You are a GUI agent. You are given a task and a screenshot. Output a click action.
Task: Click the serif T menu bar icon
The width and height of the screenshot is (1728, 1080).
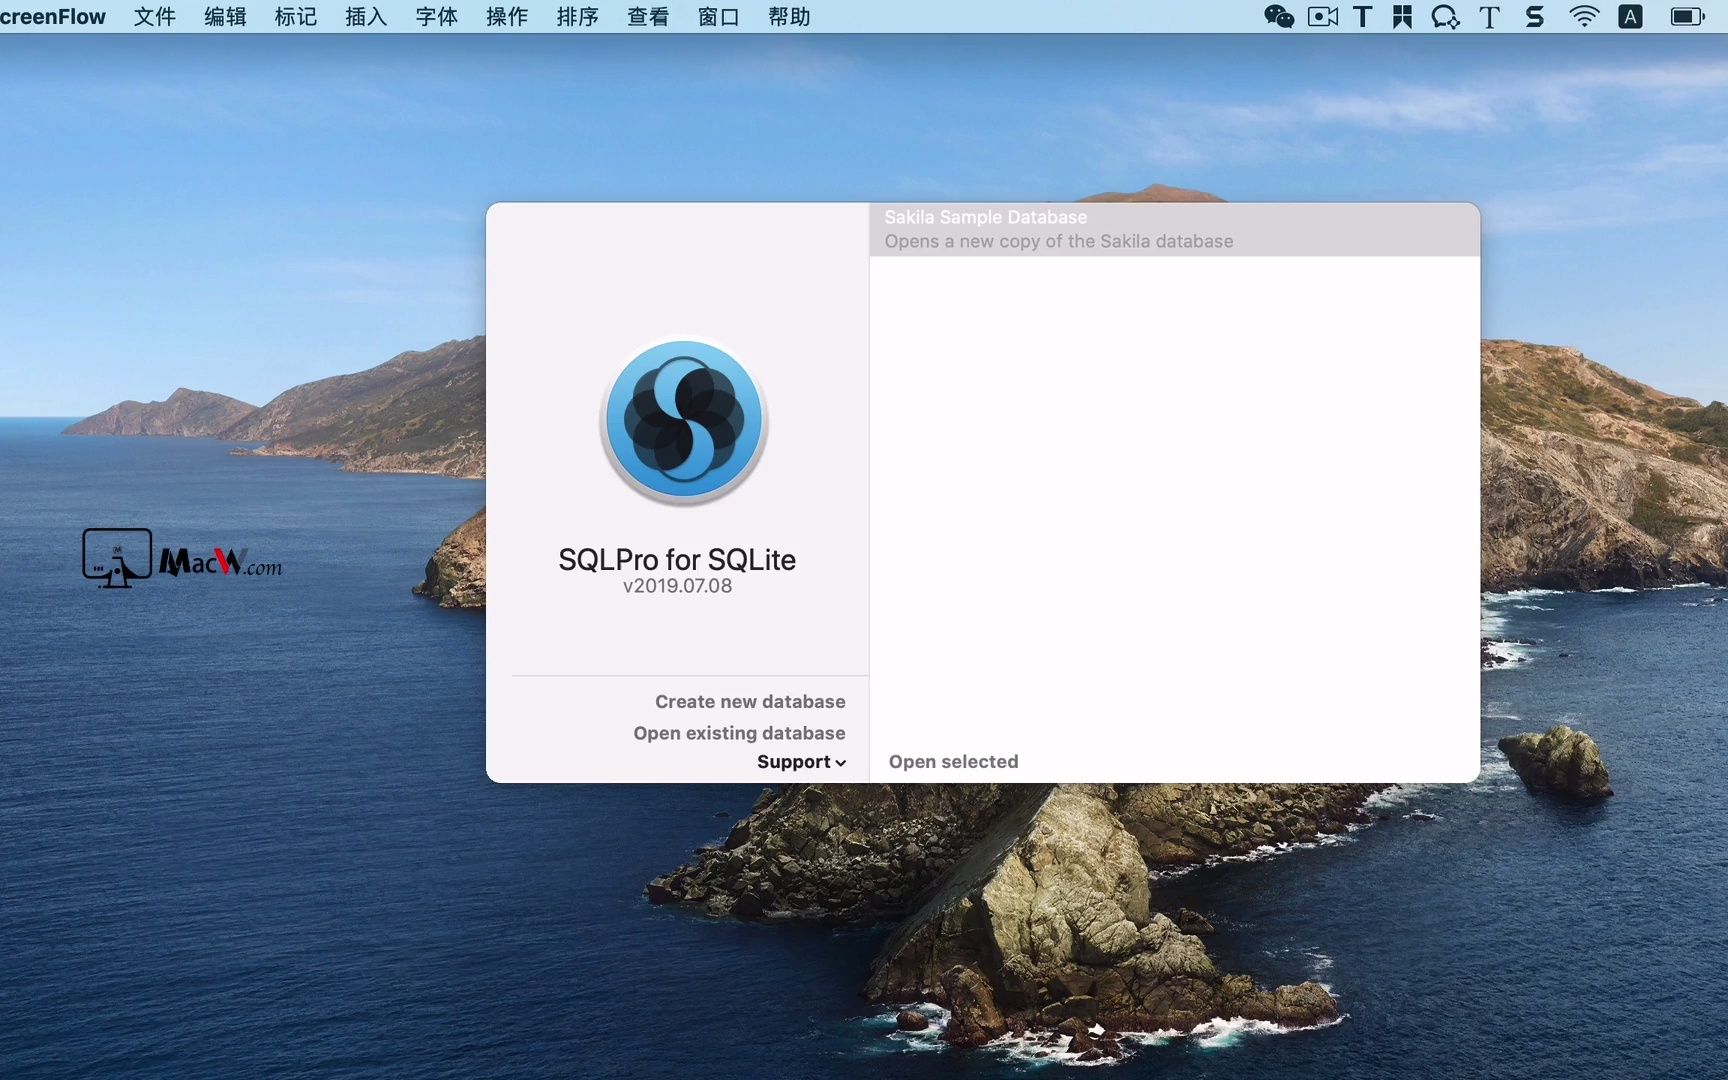(1489, 17)
